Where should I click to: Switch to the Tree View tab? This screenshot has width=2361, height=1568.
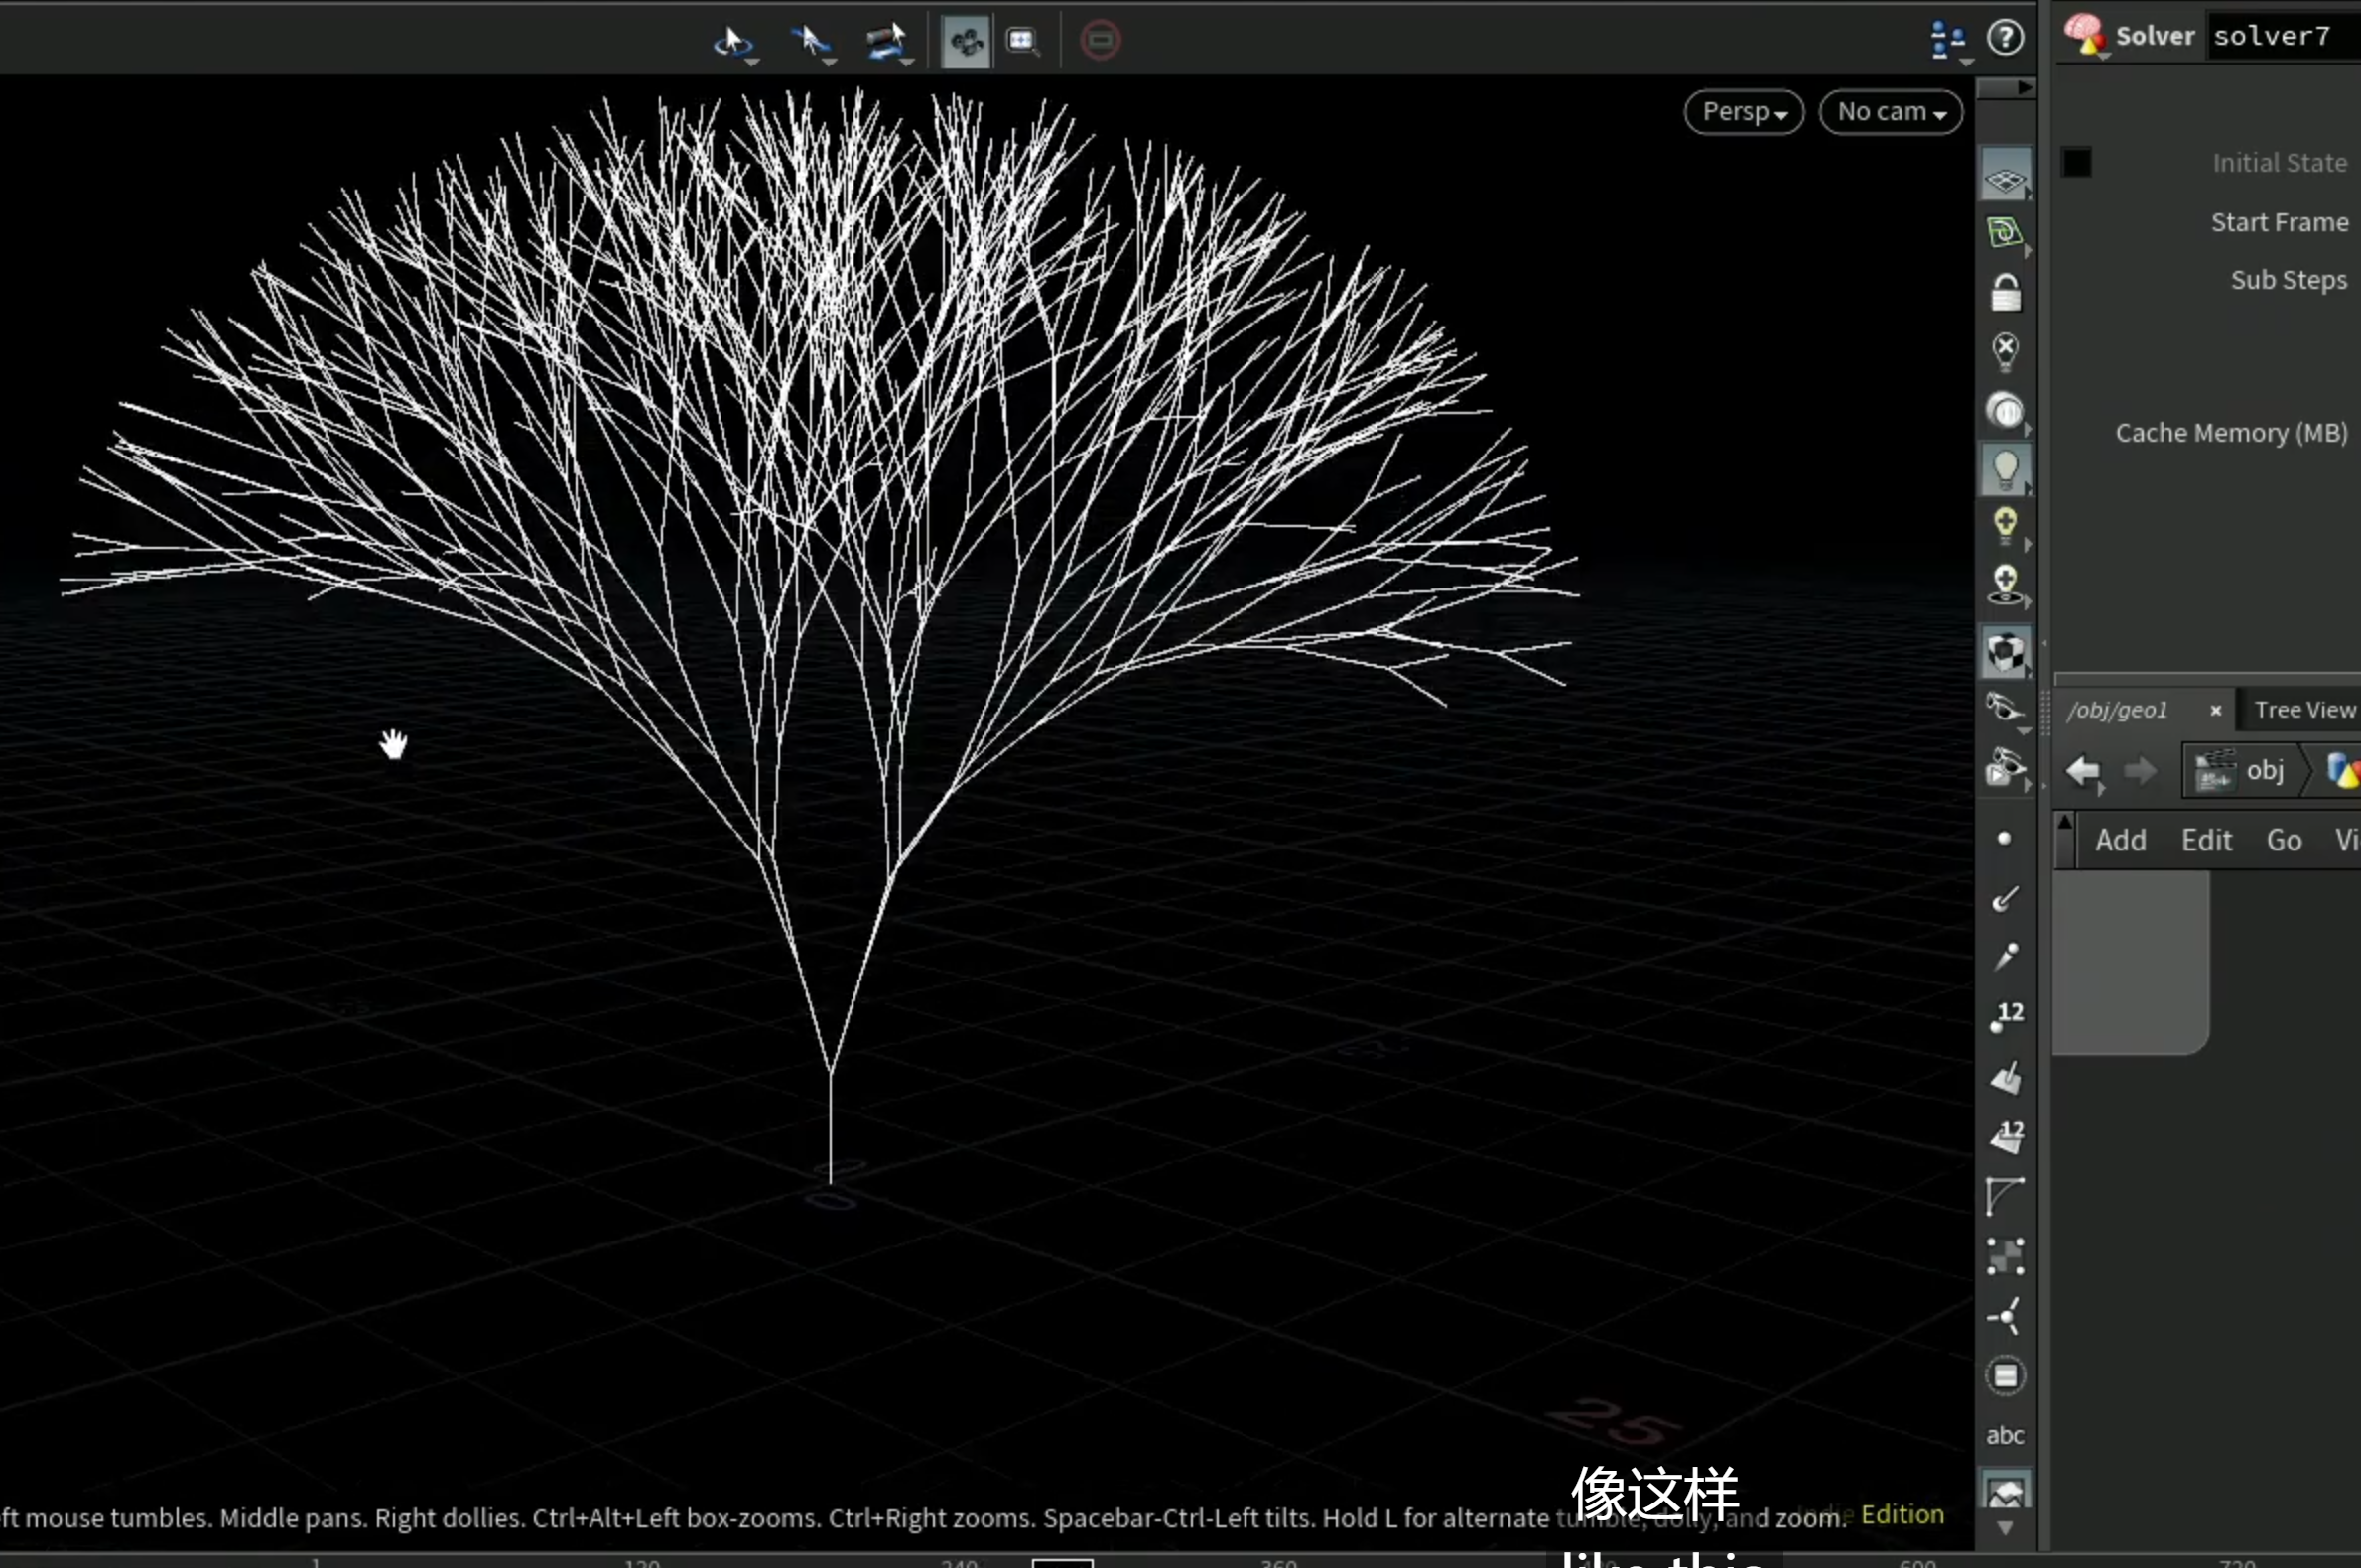[2304, 710]
